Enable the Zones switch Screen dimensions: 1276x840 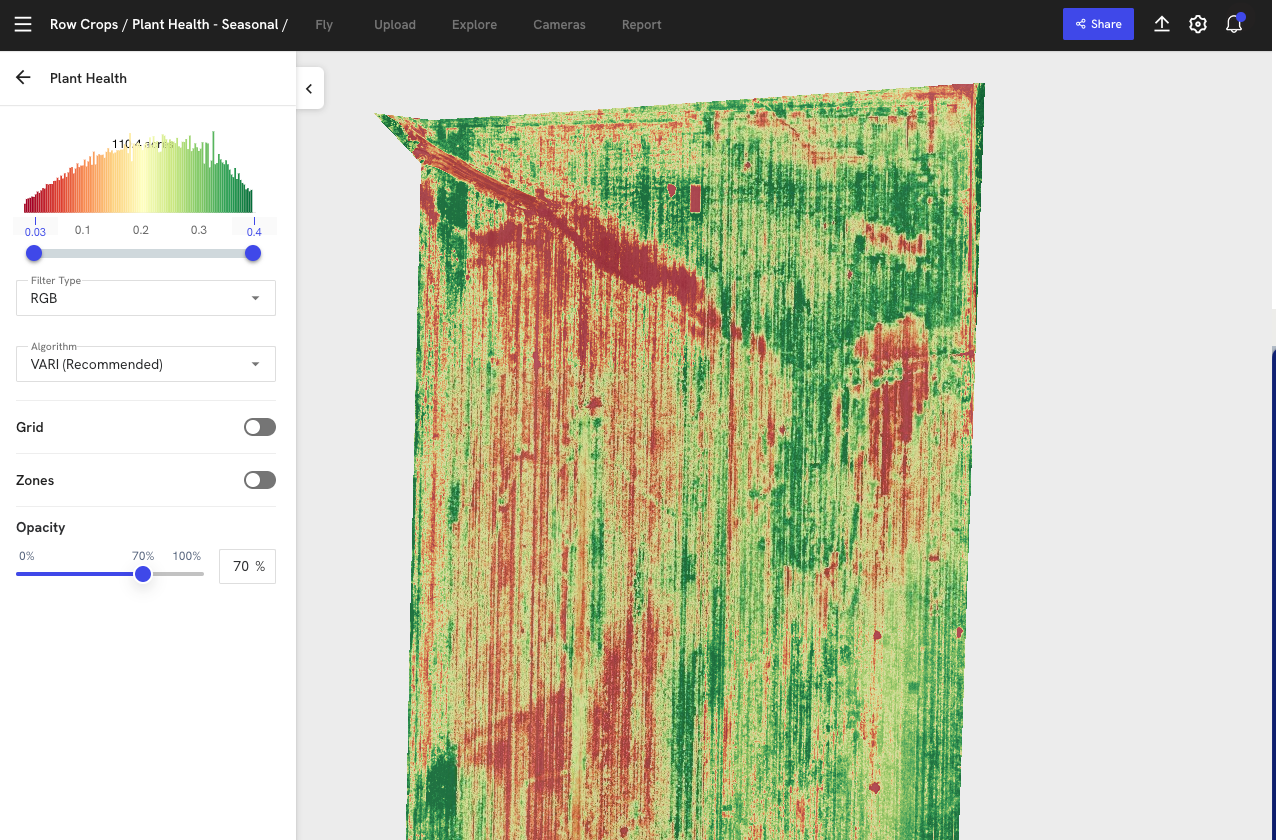coord(260,480)
